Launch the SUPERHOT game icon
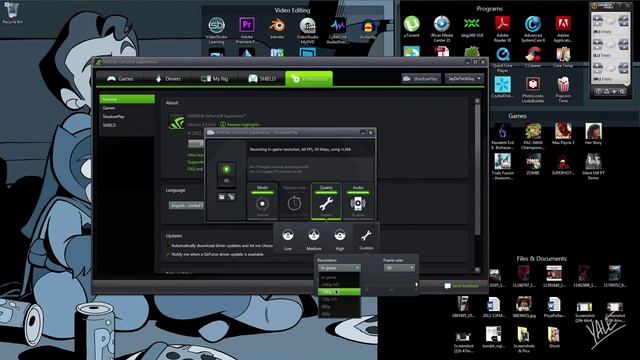The height and width of the screenshot is (360, 640). pos(563,164)
